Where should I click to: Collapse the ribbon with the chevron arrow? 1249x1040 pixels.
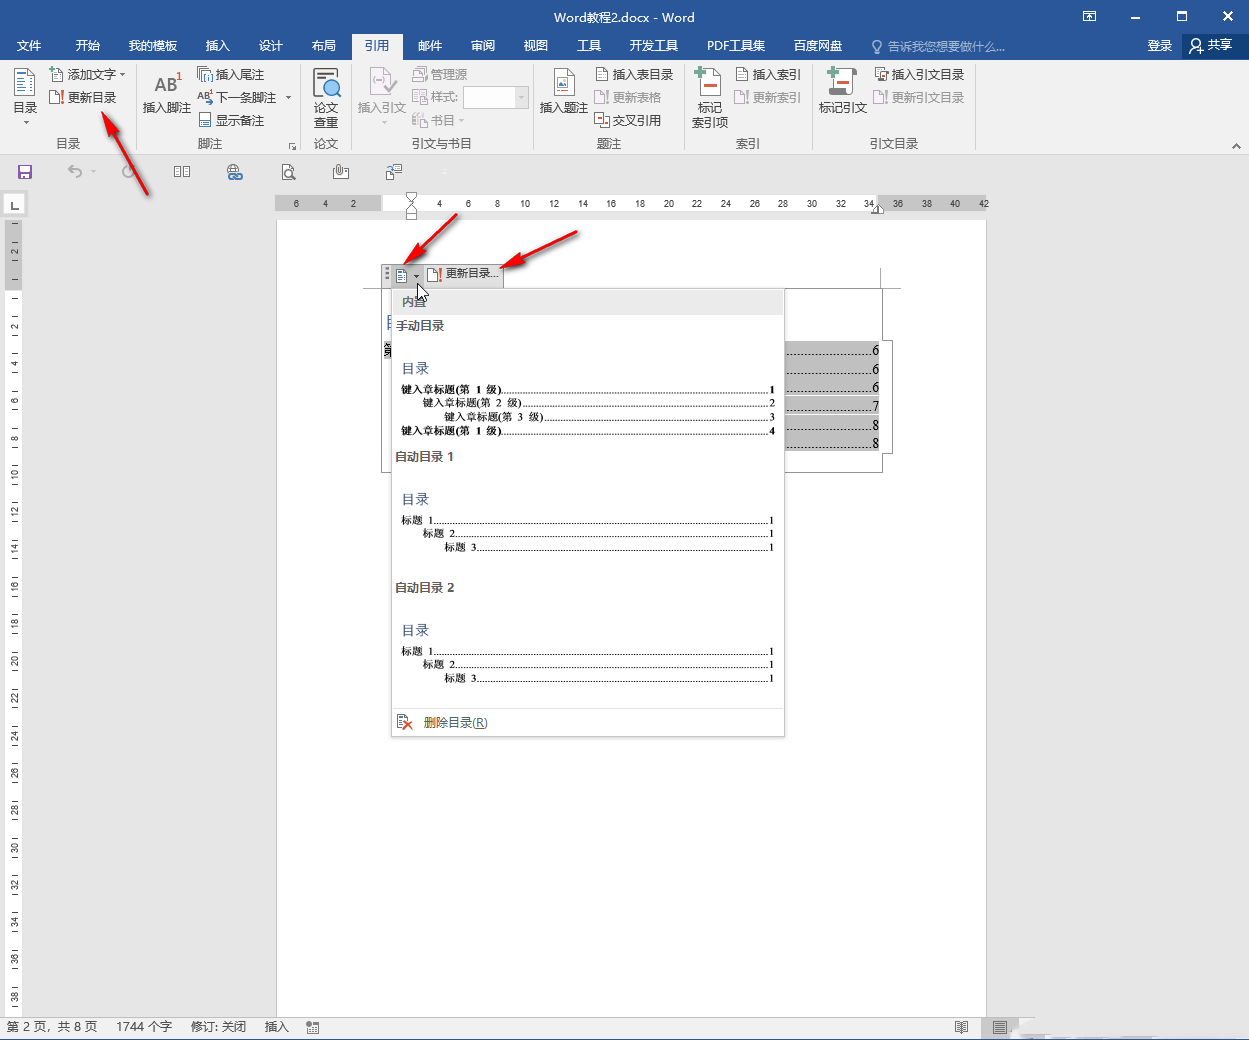point(1236,146)
